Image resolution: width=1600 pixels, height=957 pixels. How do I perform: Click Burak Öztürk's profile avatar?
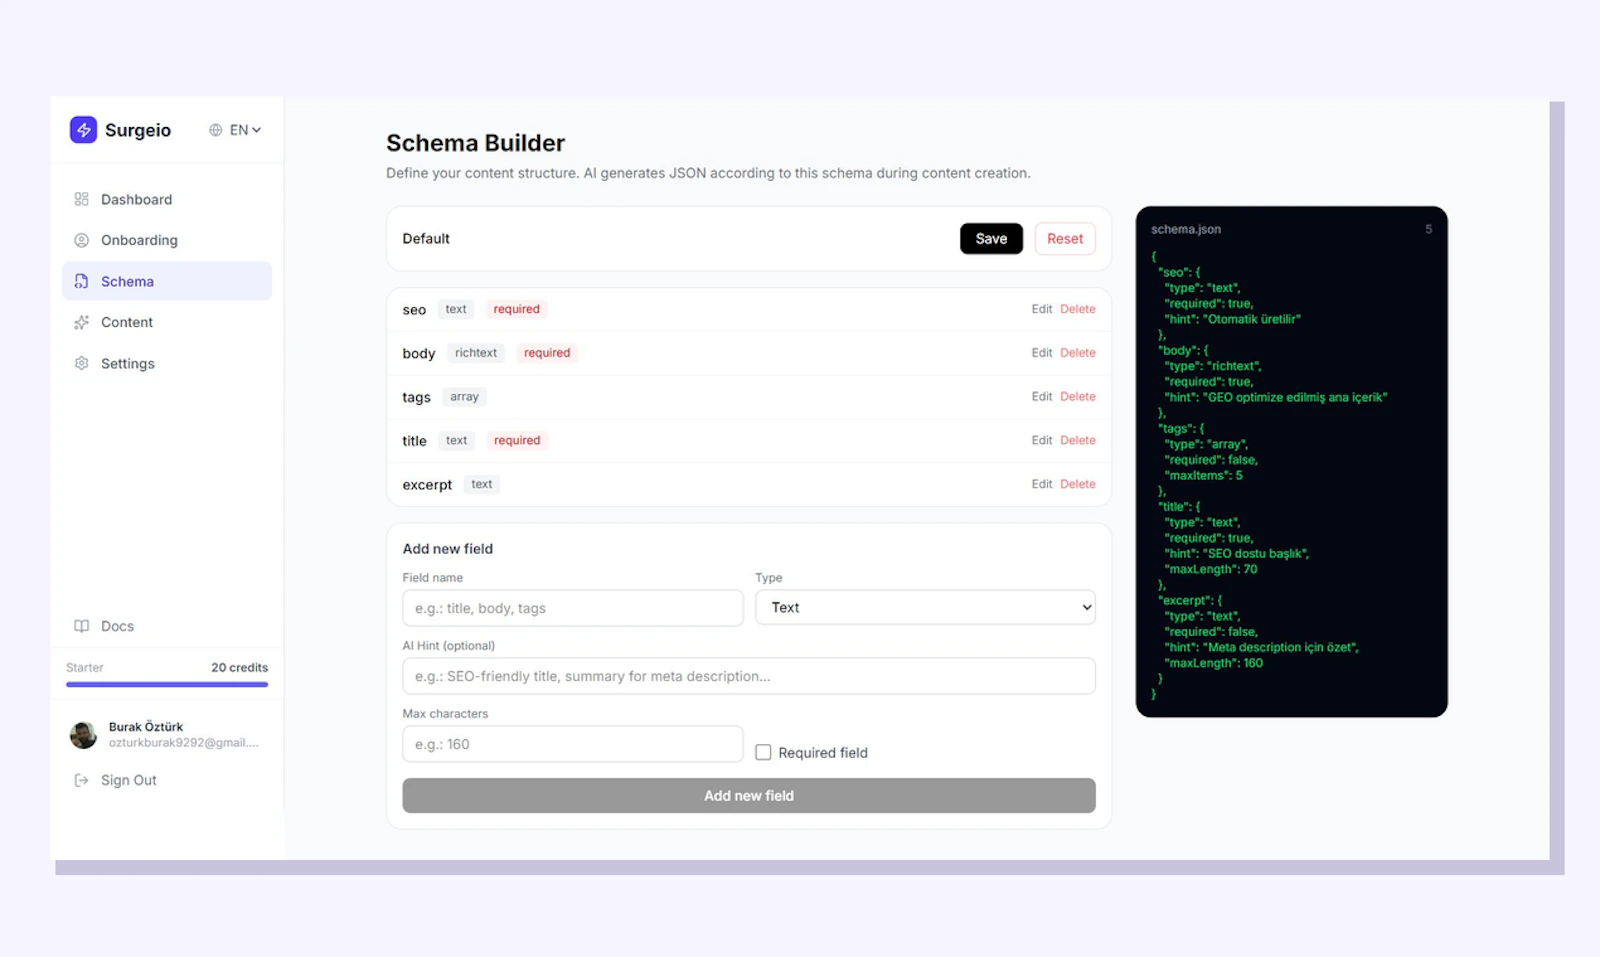[83, 735]
